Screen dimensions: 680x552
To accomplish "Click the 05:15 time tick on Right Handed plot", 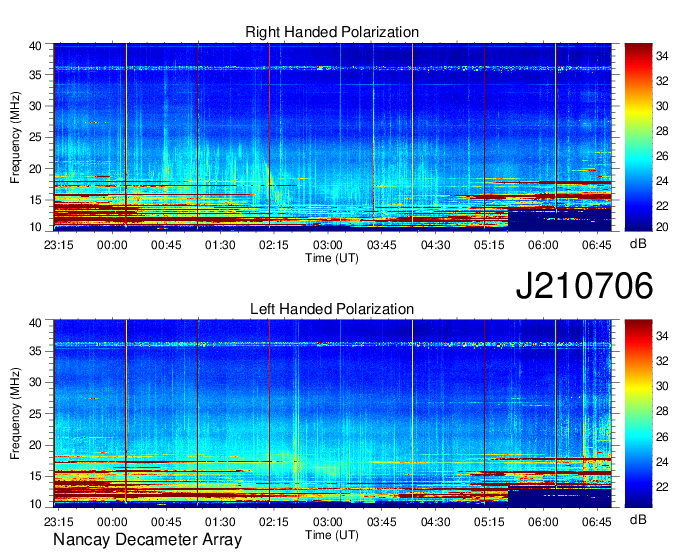I will pos(489,245).
